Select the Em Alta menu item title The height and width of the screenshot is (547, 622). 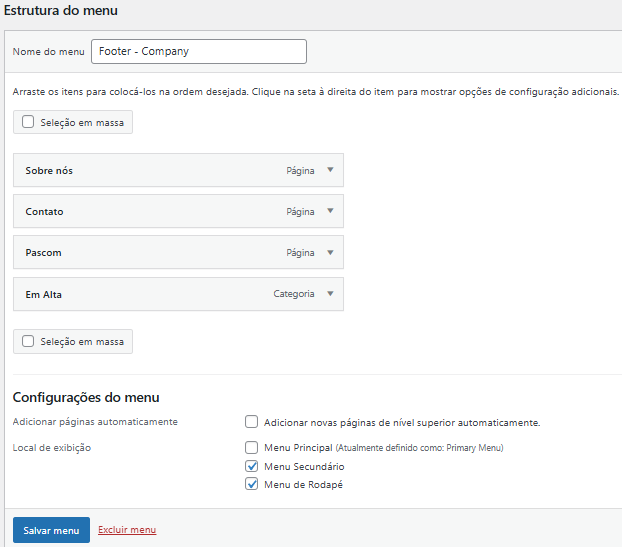[44, 294]
